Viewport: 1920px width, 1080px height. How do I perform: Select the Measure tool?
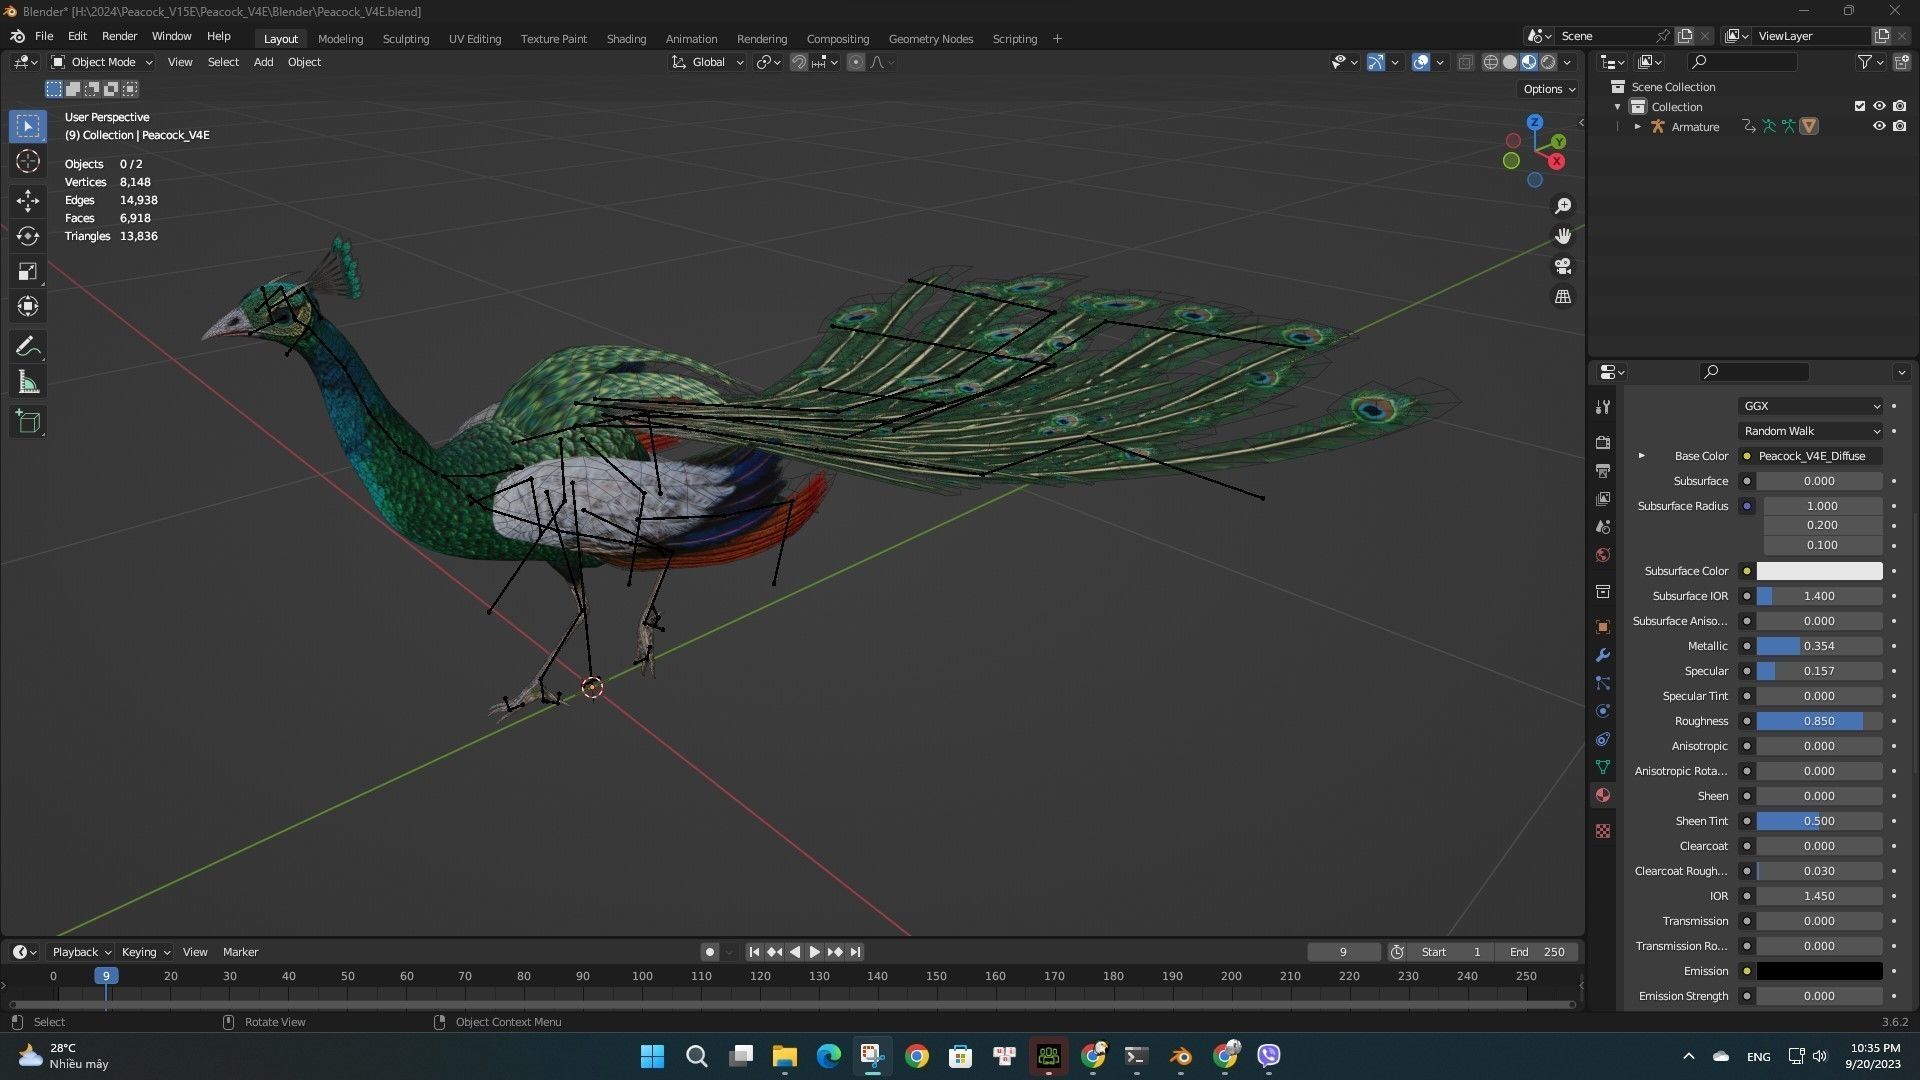28,383
